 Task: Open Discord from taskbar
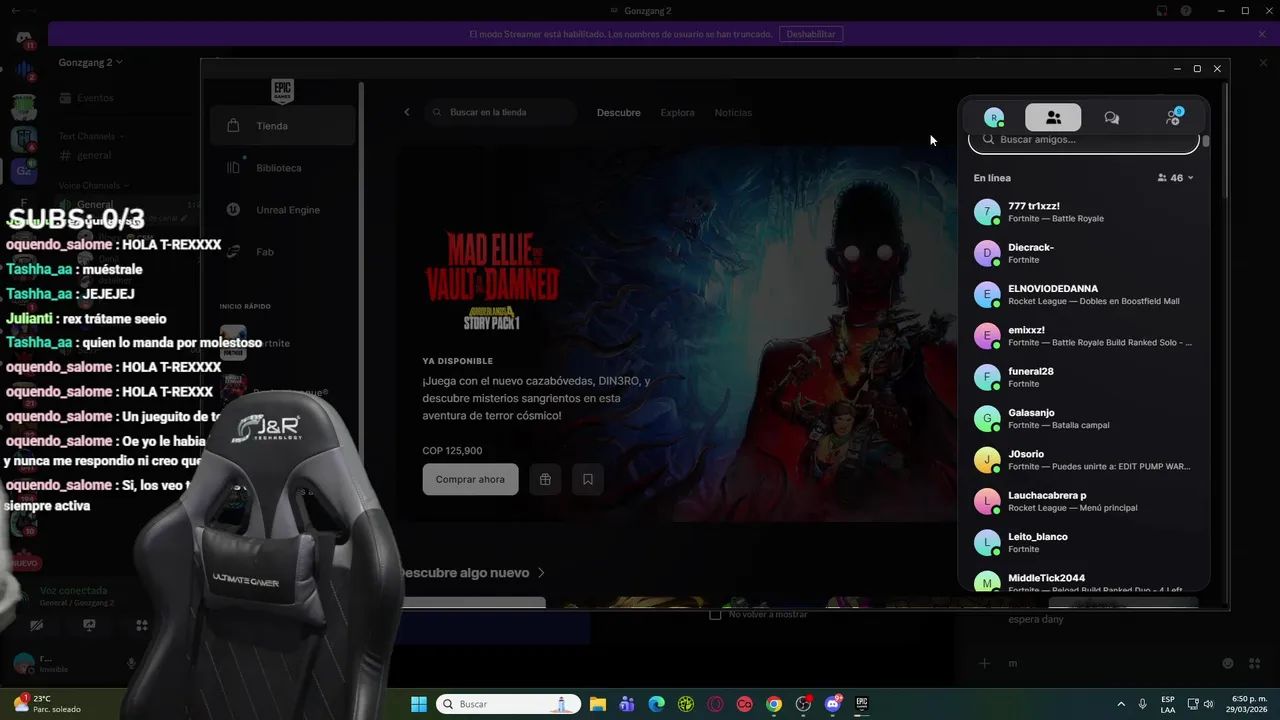[833, 704]
